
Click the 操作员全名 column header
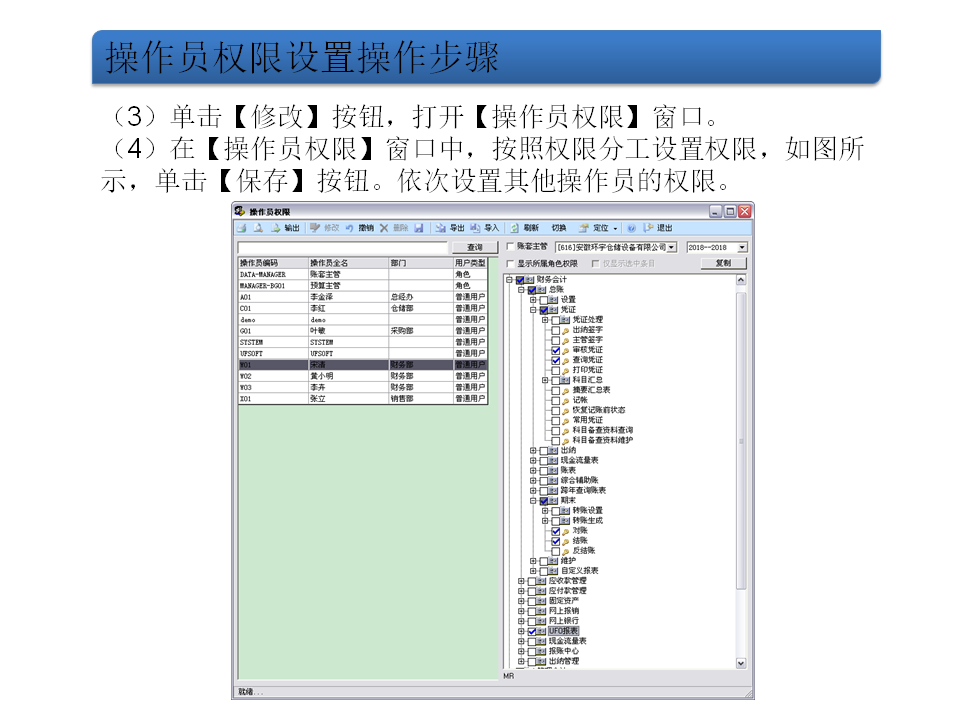pos(348,263)
